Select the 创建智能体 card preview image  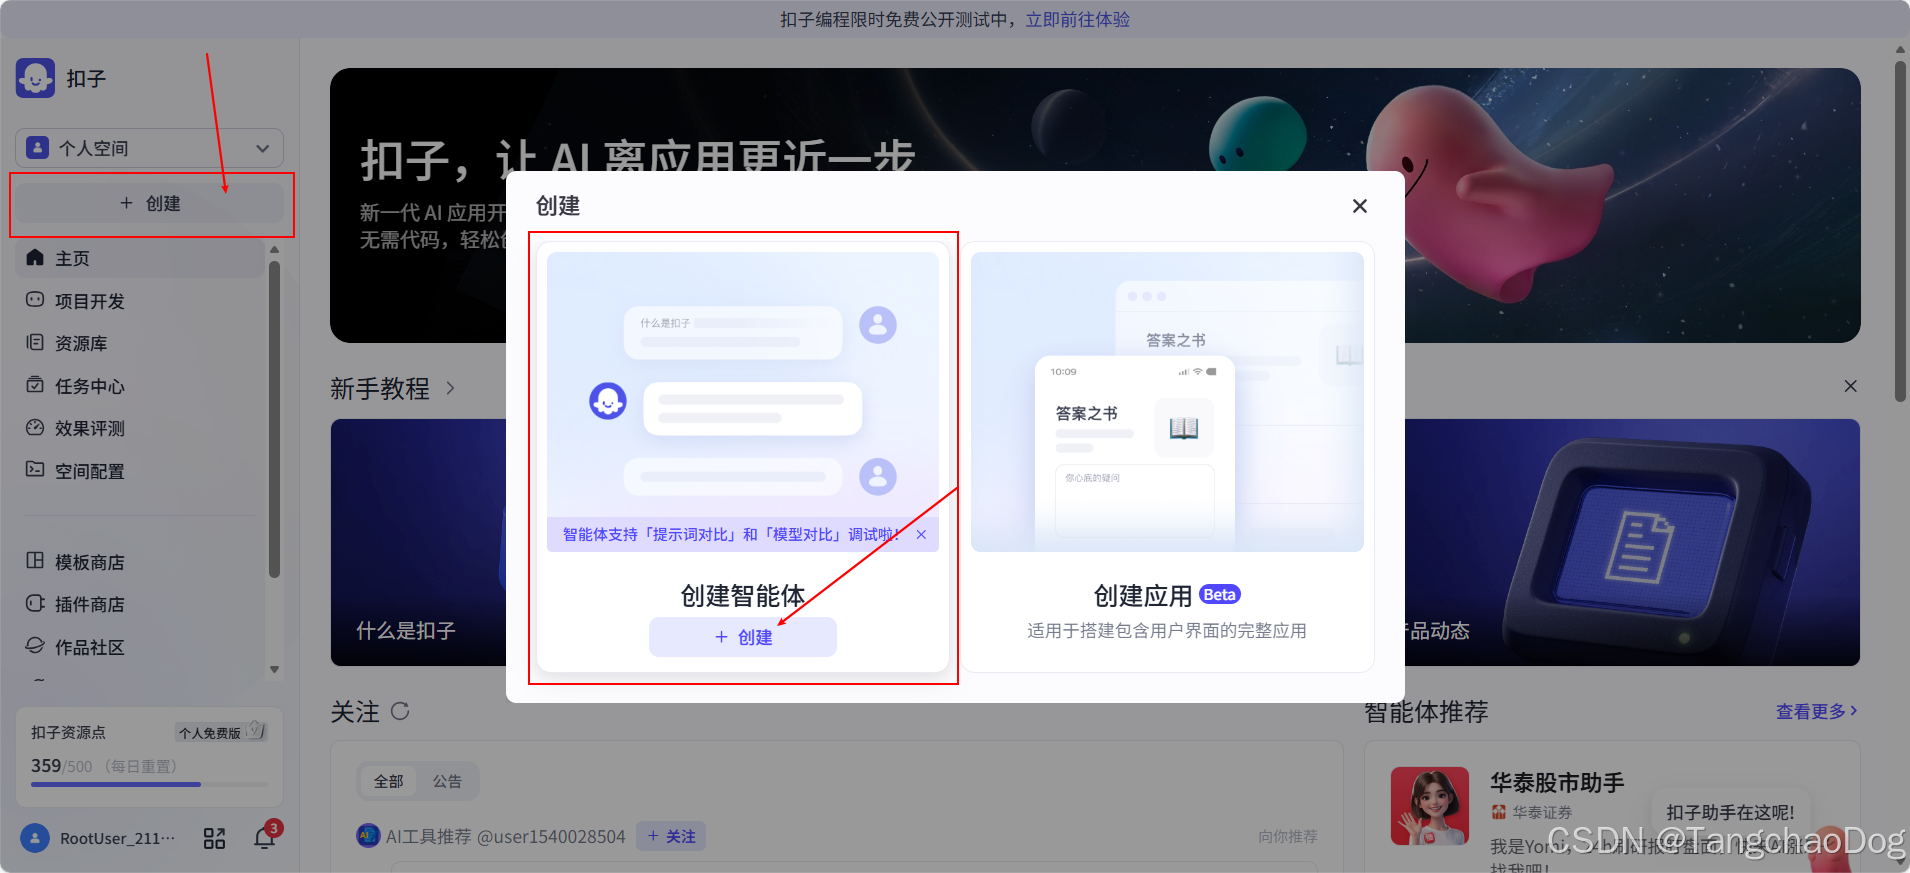point(743,401)
